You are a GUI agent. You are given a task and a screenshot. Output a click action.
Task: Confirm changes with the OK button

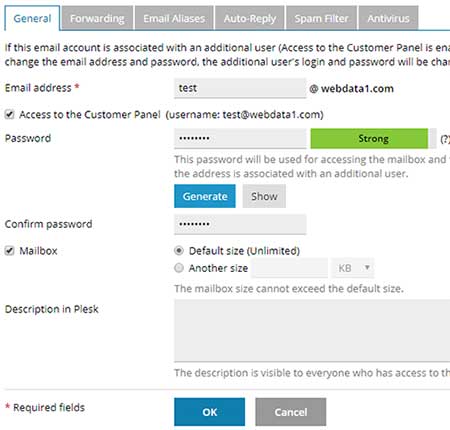(209, 412)
